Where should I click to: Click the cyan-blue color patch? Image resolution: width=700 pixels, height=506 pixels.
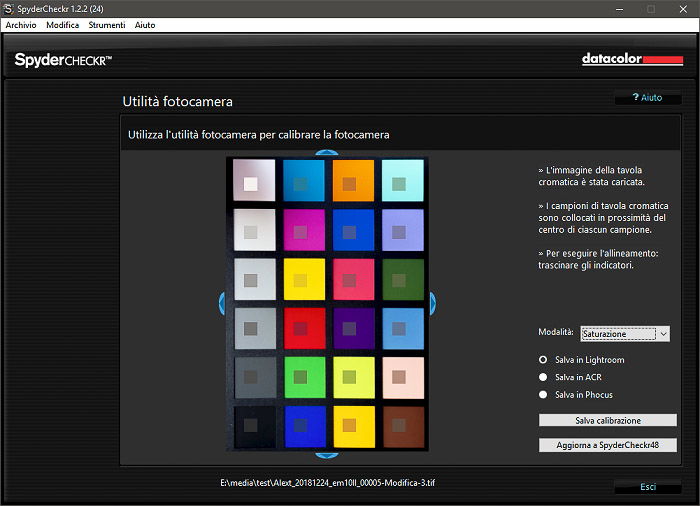pos(304,180)
